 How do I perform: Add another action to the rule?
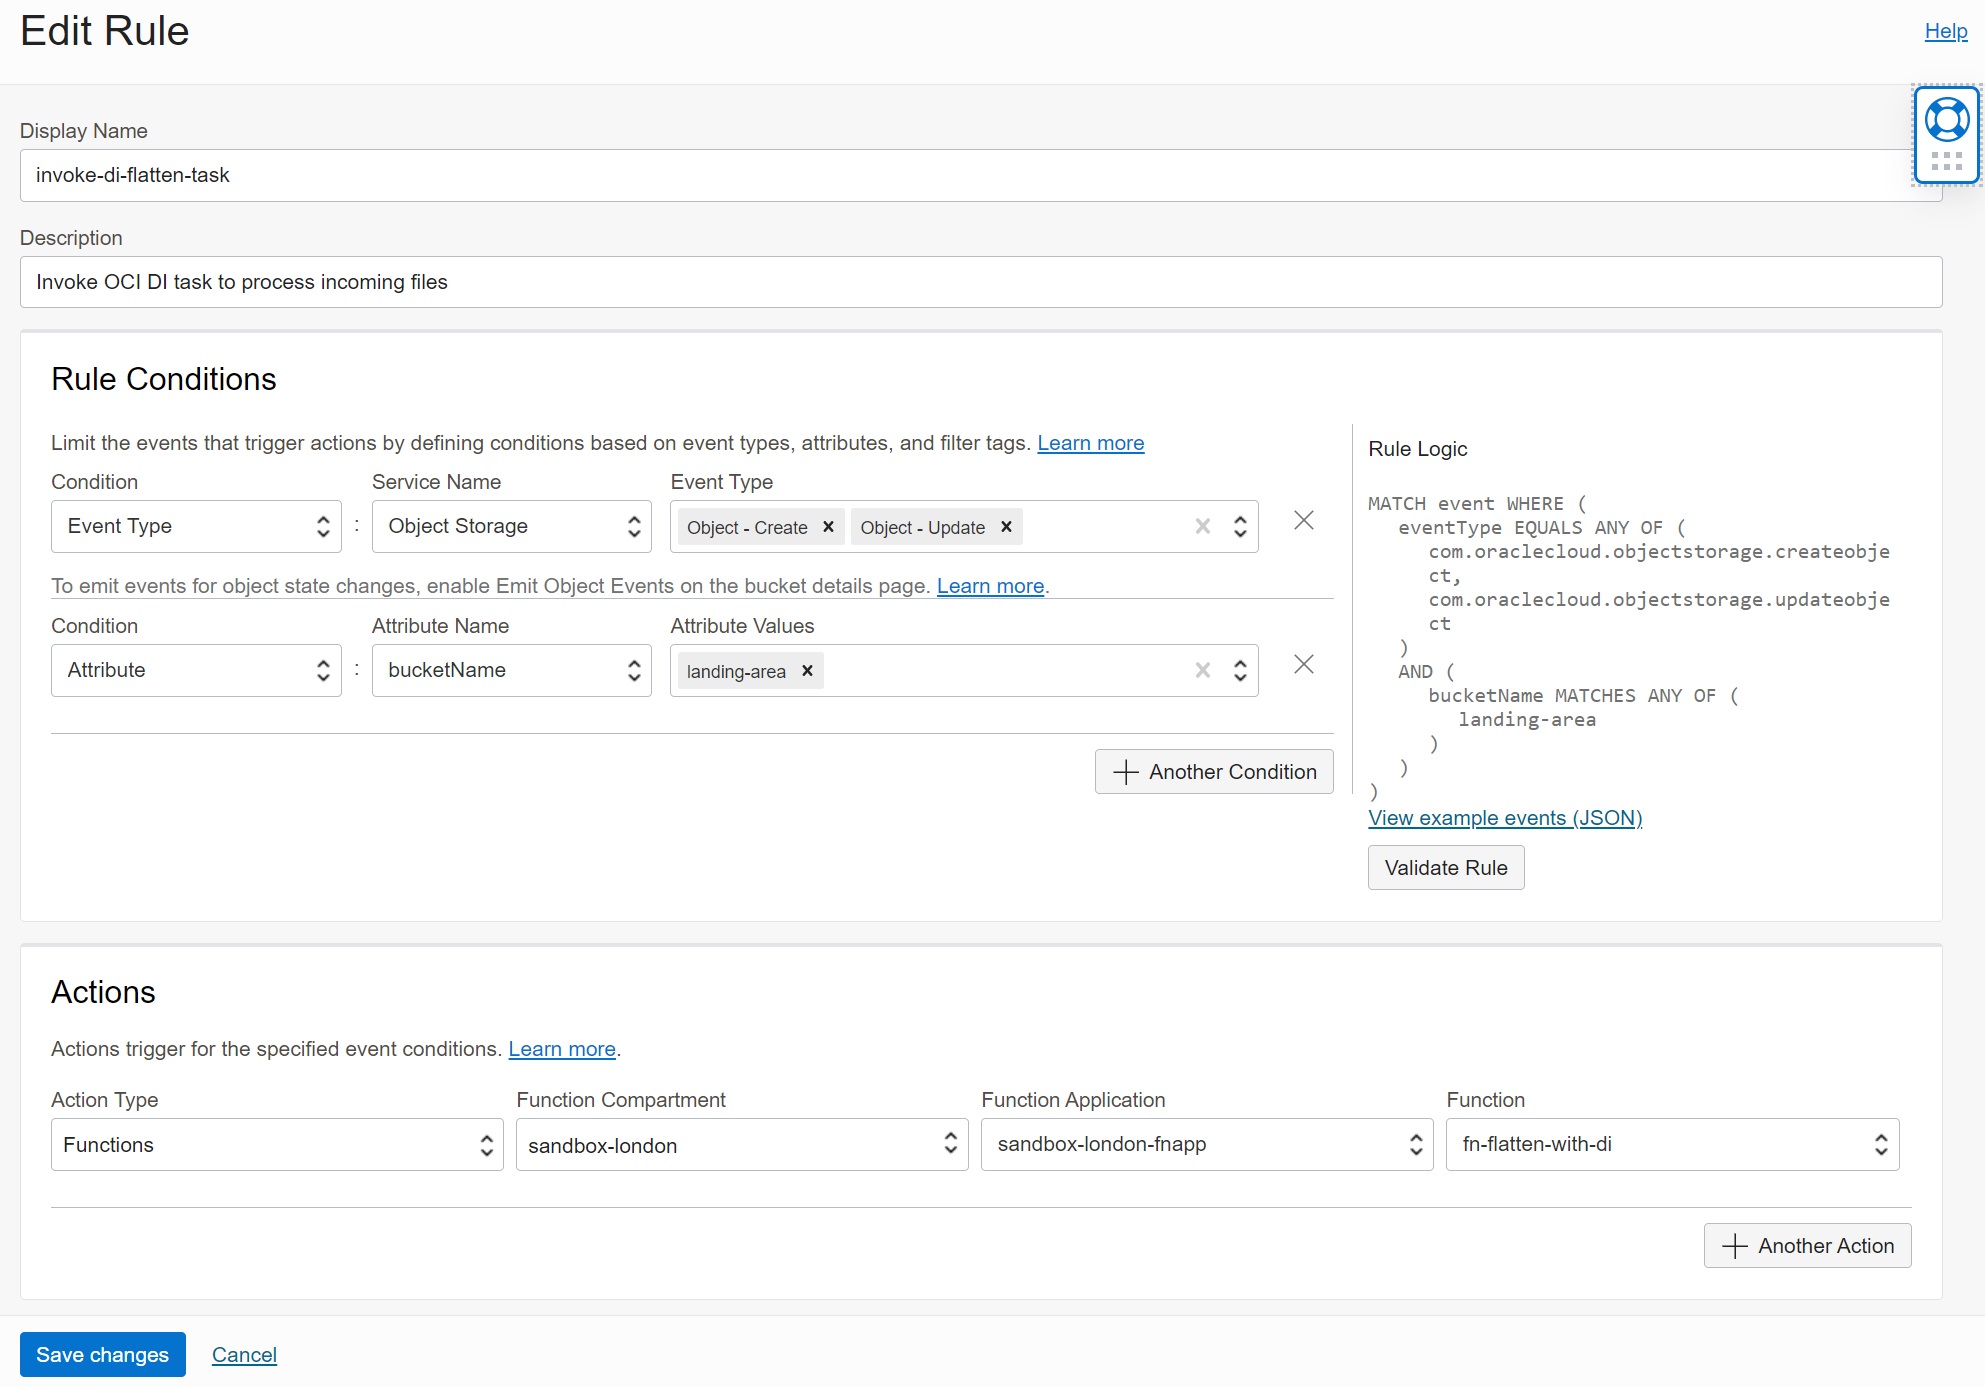point(1806,1245)
